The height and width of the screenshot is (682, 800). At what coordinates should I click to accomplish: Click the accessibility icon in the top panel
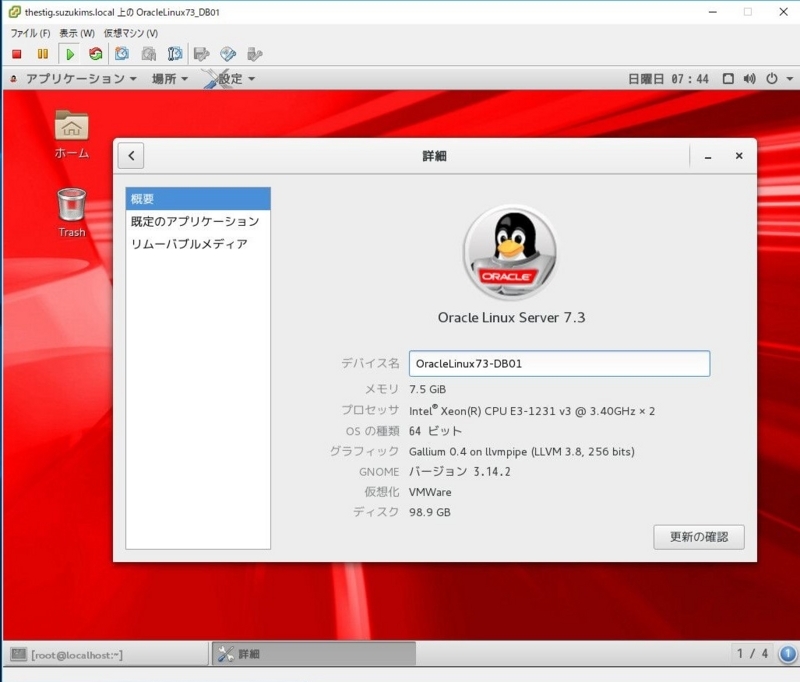pyautogui.click(x=728, y=79)
